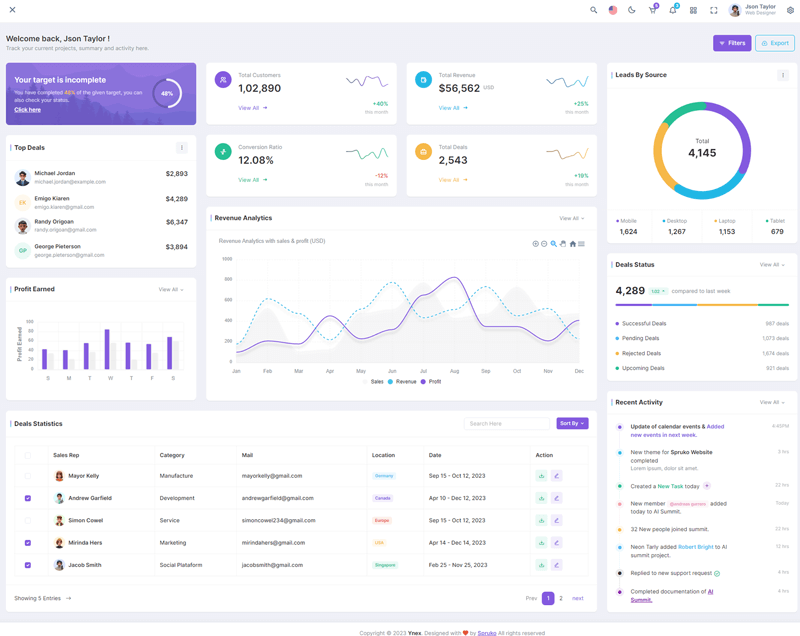Open the Sort By dropdown
Viewport: 800px width, 636px height.
572,423
